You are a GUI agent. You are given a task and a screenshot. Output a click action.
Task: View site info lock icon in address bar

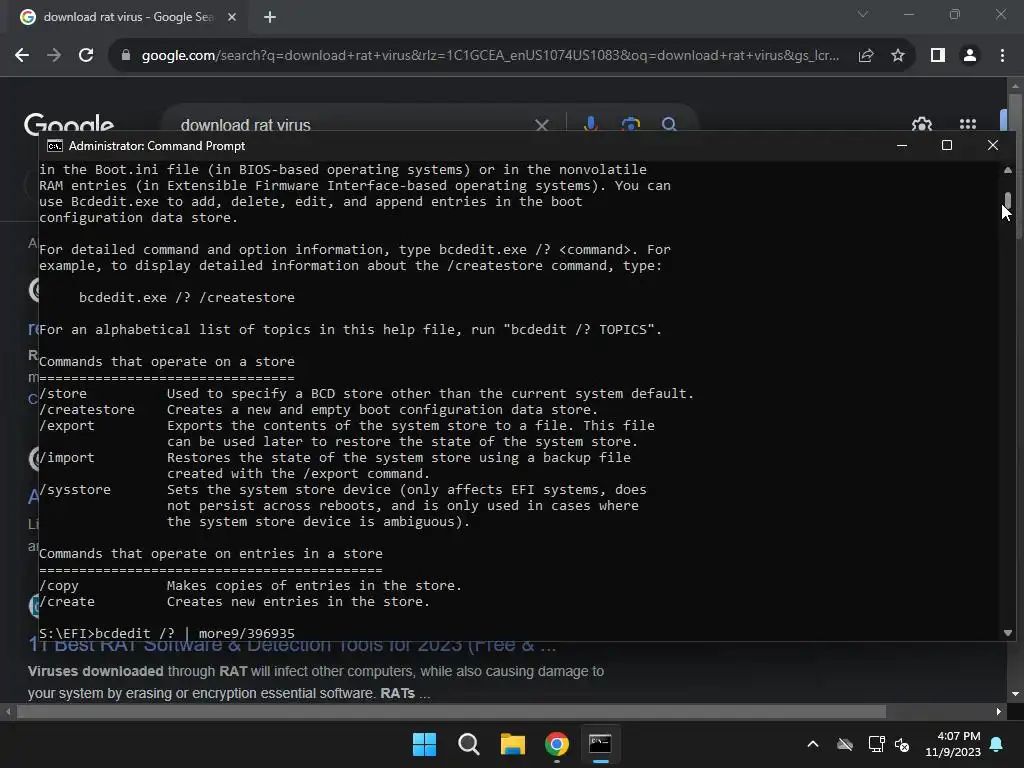[126, 56]
